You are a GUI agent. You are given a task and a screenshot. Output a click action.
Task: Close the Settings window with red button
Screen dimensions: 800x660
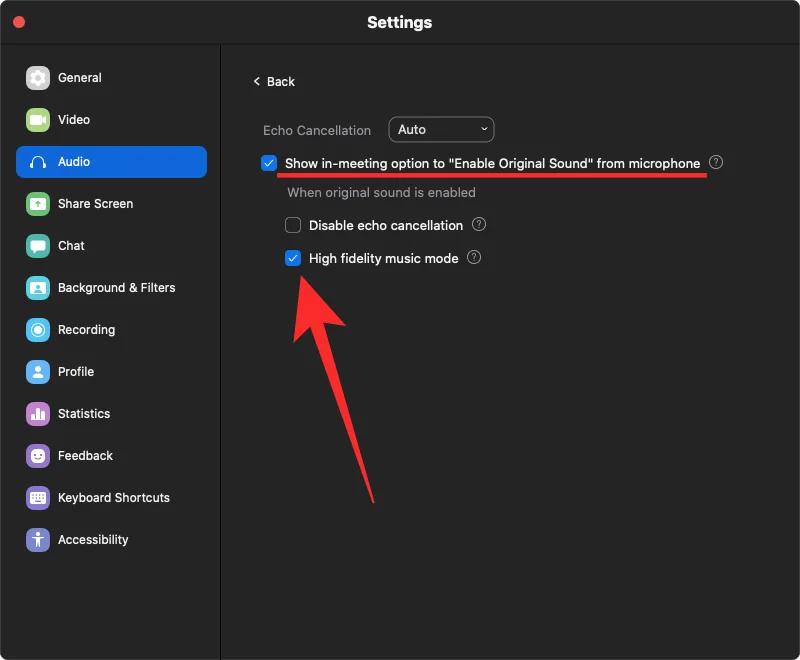pyautogui.click(x=19, y=22)
